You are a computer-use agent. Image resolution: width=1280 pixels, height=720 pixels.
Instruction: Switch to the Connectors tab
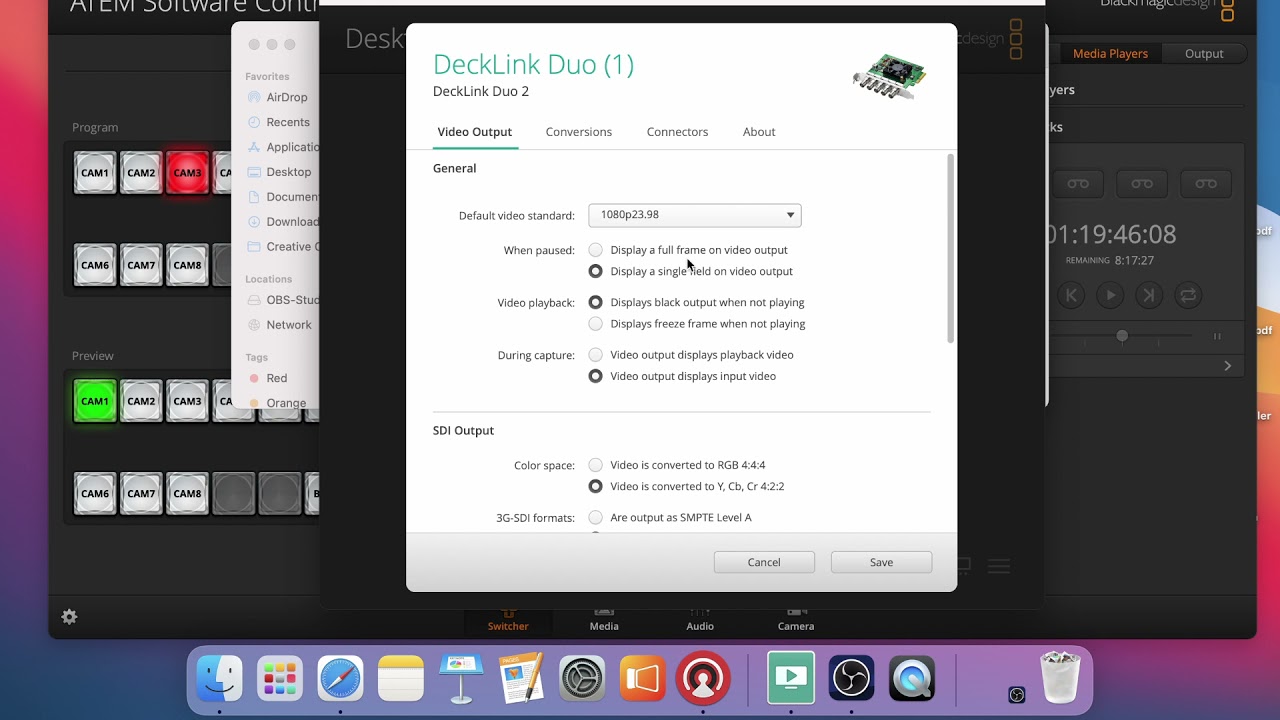[677, 132]
